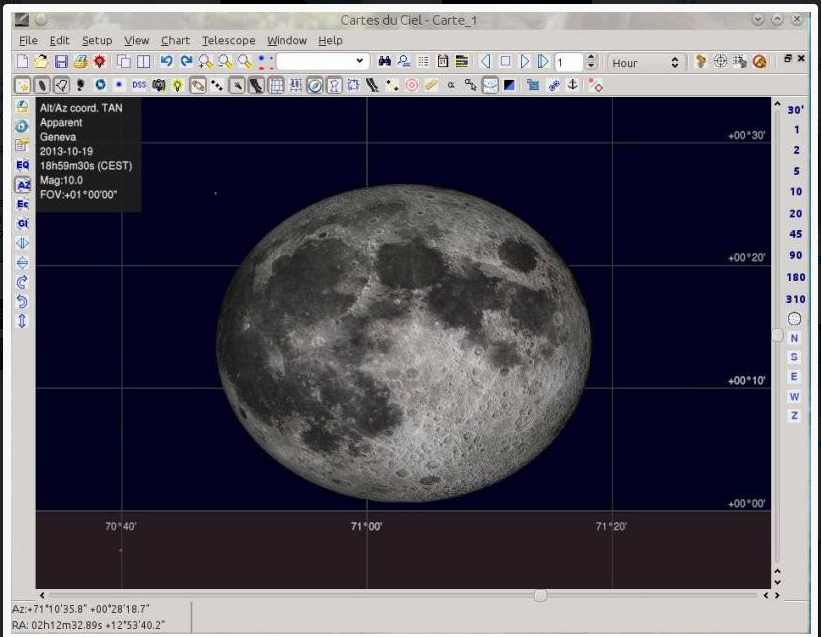Open advanced search with binoculars icon
Viewport: 821px width, 637px height.
pyautogui.click(x=384, y=61)
